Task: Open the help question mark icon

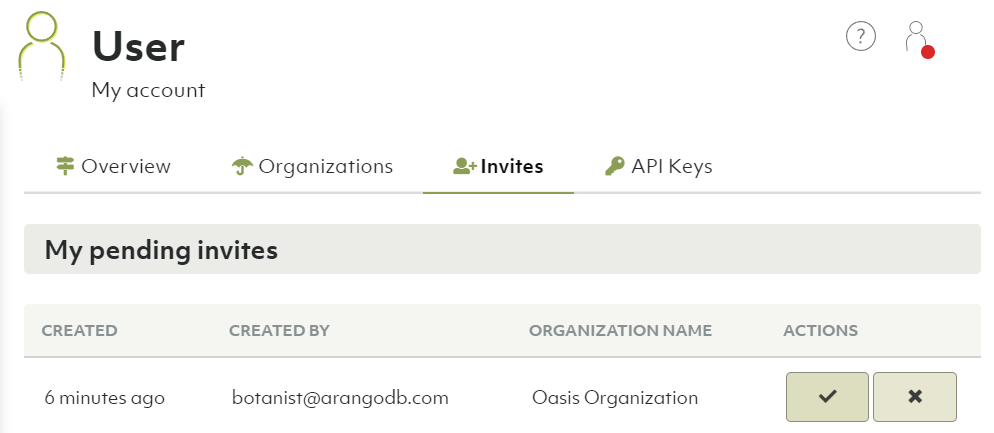Action: tap(860, 37)
